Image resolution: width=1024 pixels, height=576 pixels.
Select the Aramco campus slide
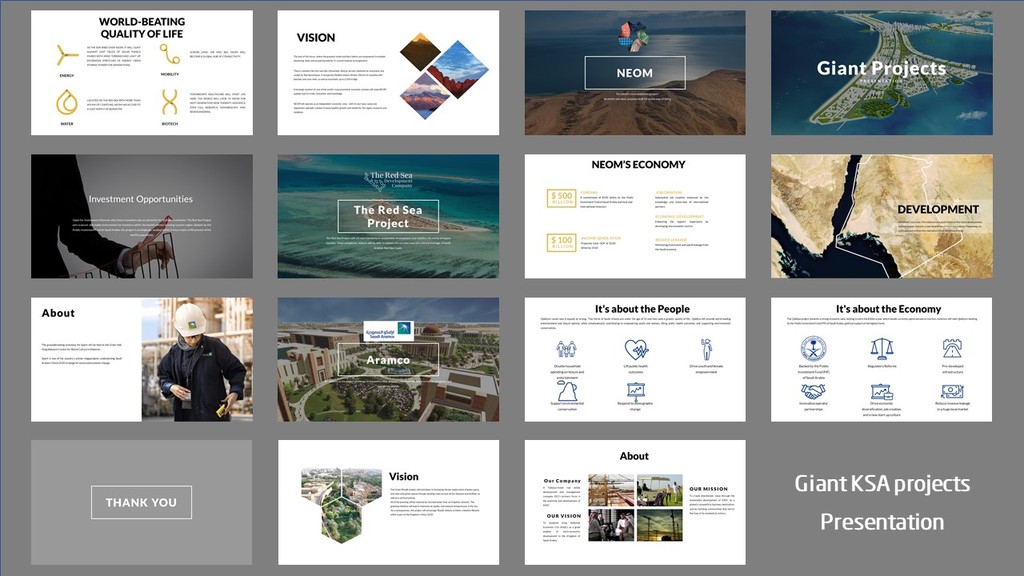tap(388, 360)
